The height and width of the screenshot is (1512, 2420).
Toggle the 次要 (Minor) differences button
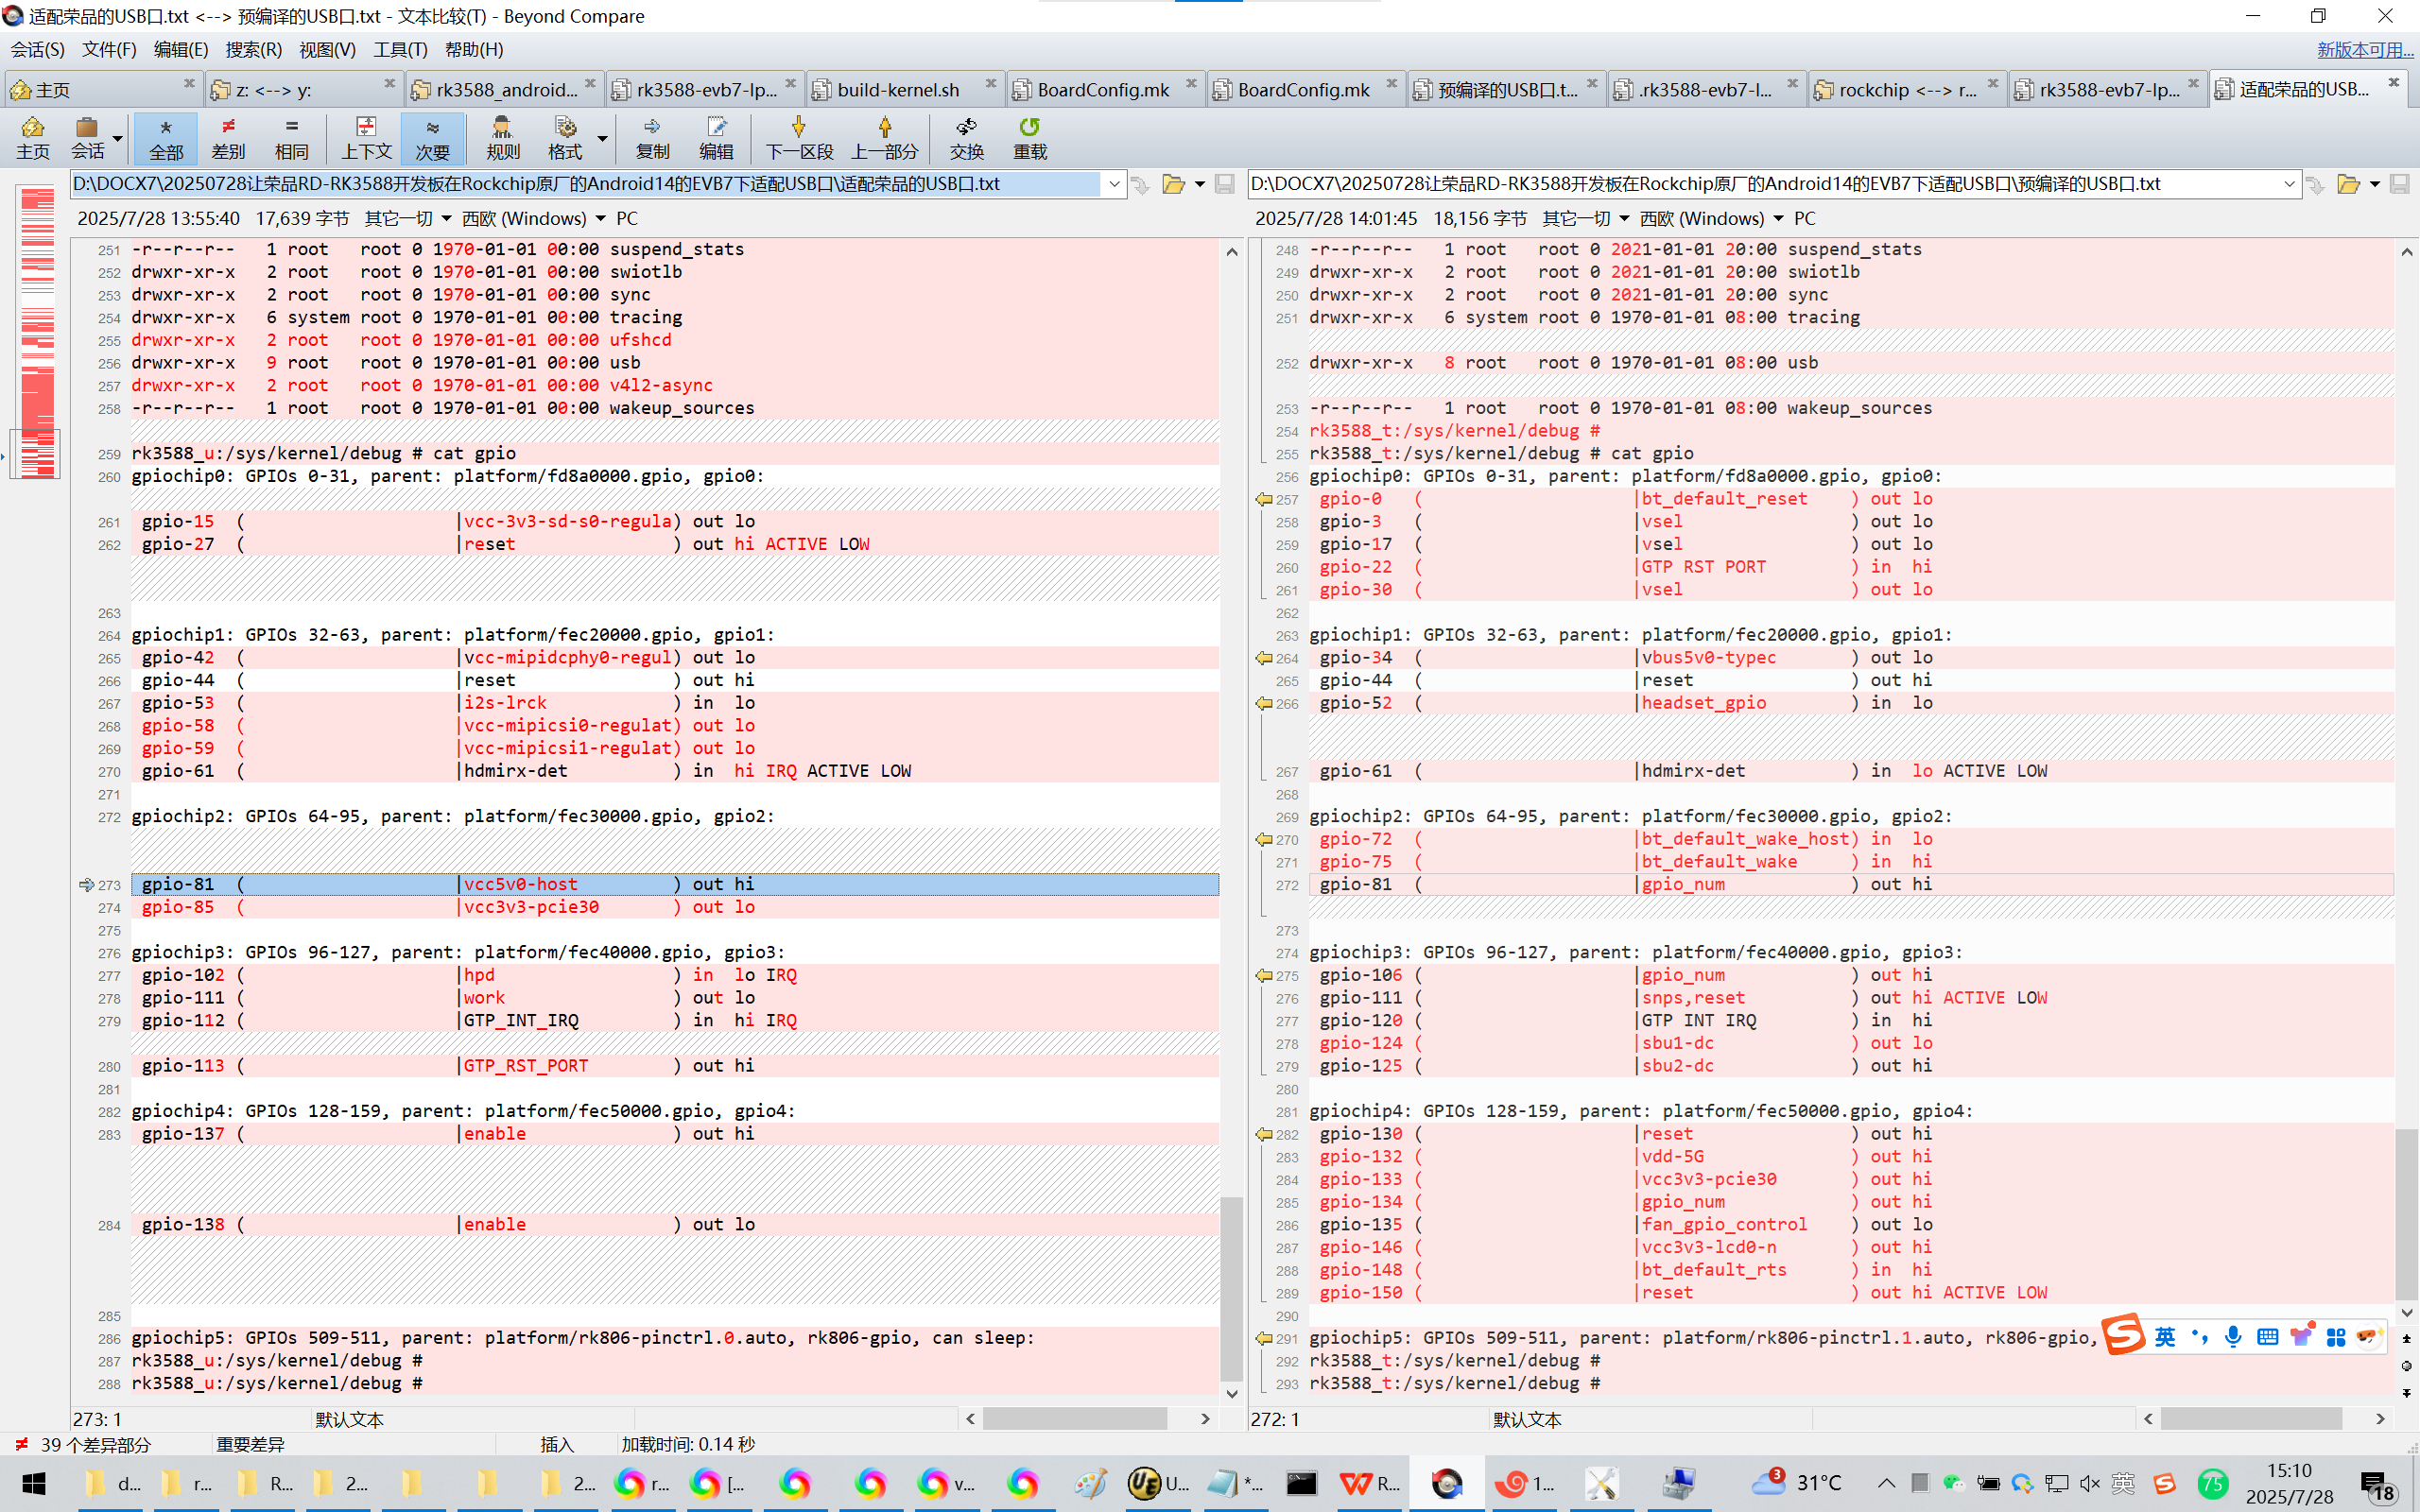(432, 137)
